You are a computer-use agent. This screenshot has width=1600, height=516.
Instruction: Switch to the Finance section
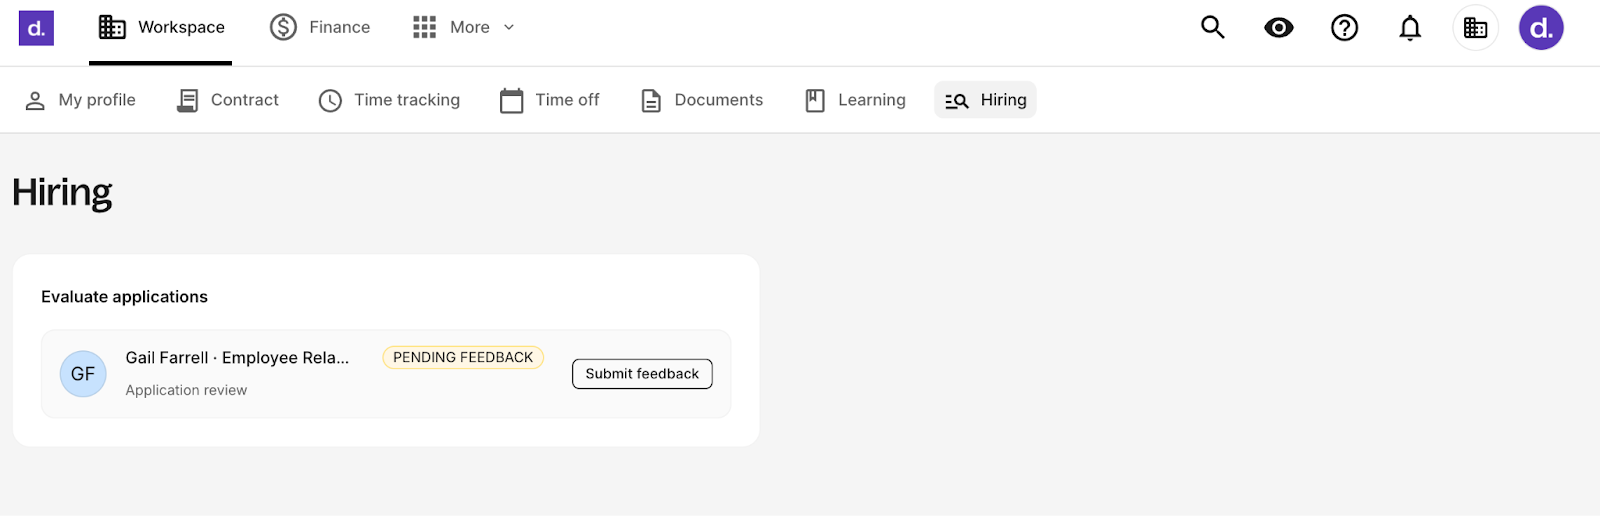coord(320,28)
